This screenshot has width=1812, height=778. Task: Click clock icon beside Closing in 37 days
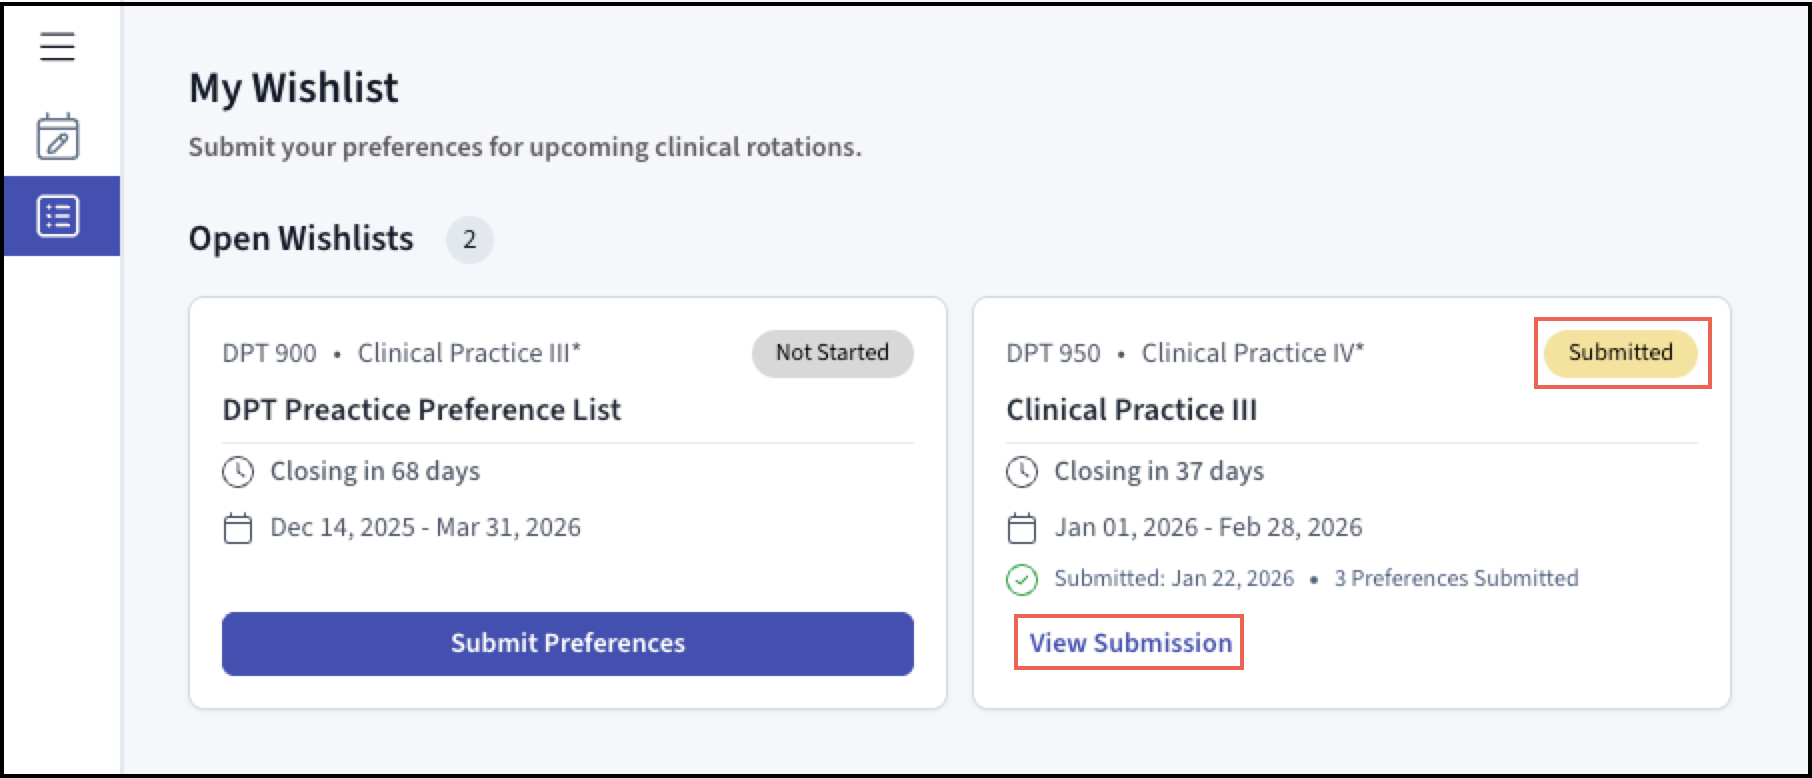1022,472
